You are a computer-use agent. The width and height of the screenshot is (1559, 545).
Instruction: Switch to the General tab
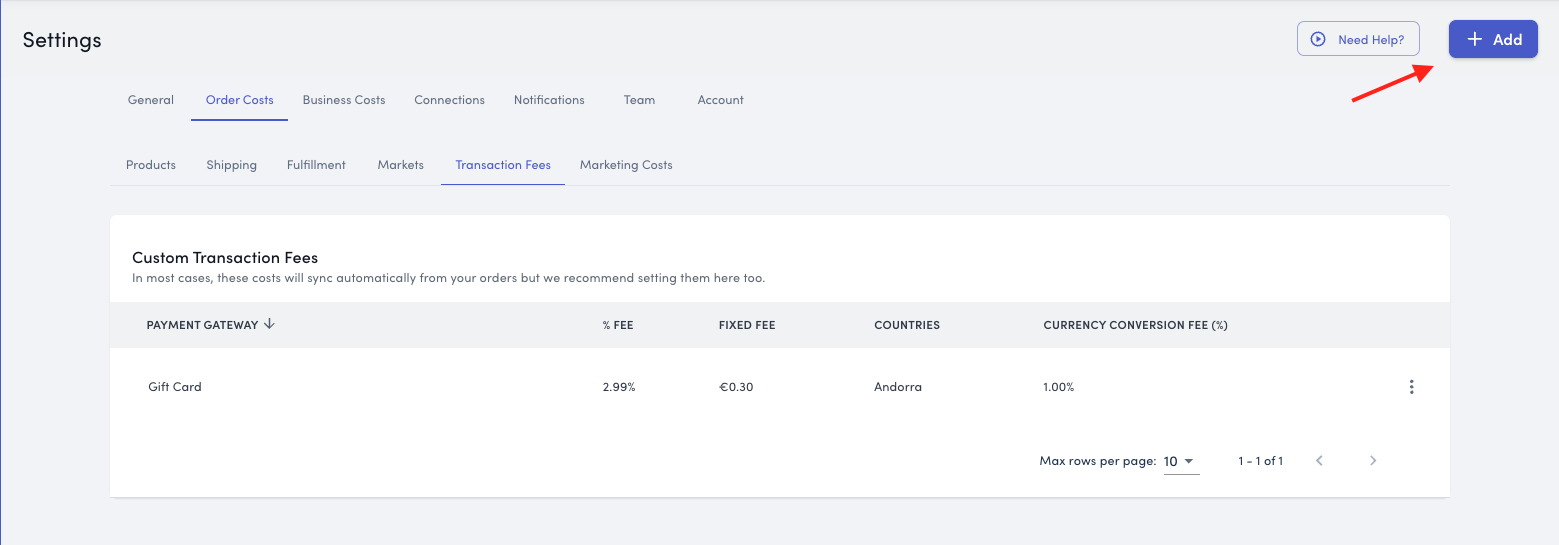click(x=151, y=100)
